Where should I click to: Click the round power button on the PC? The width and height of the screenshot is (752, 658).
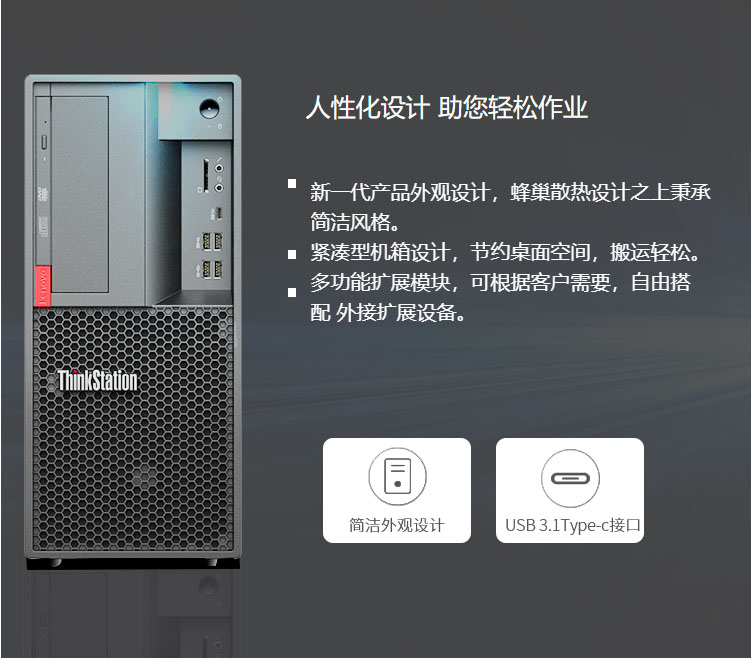[x=209, y=108]
